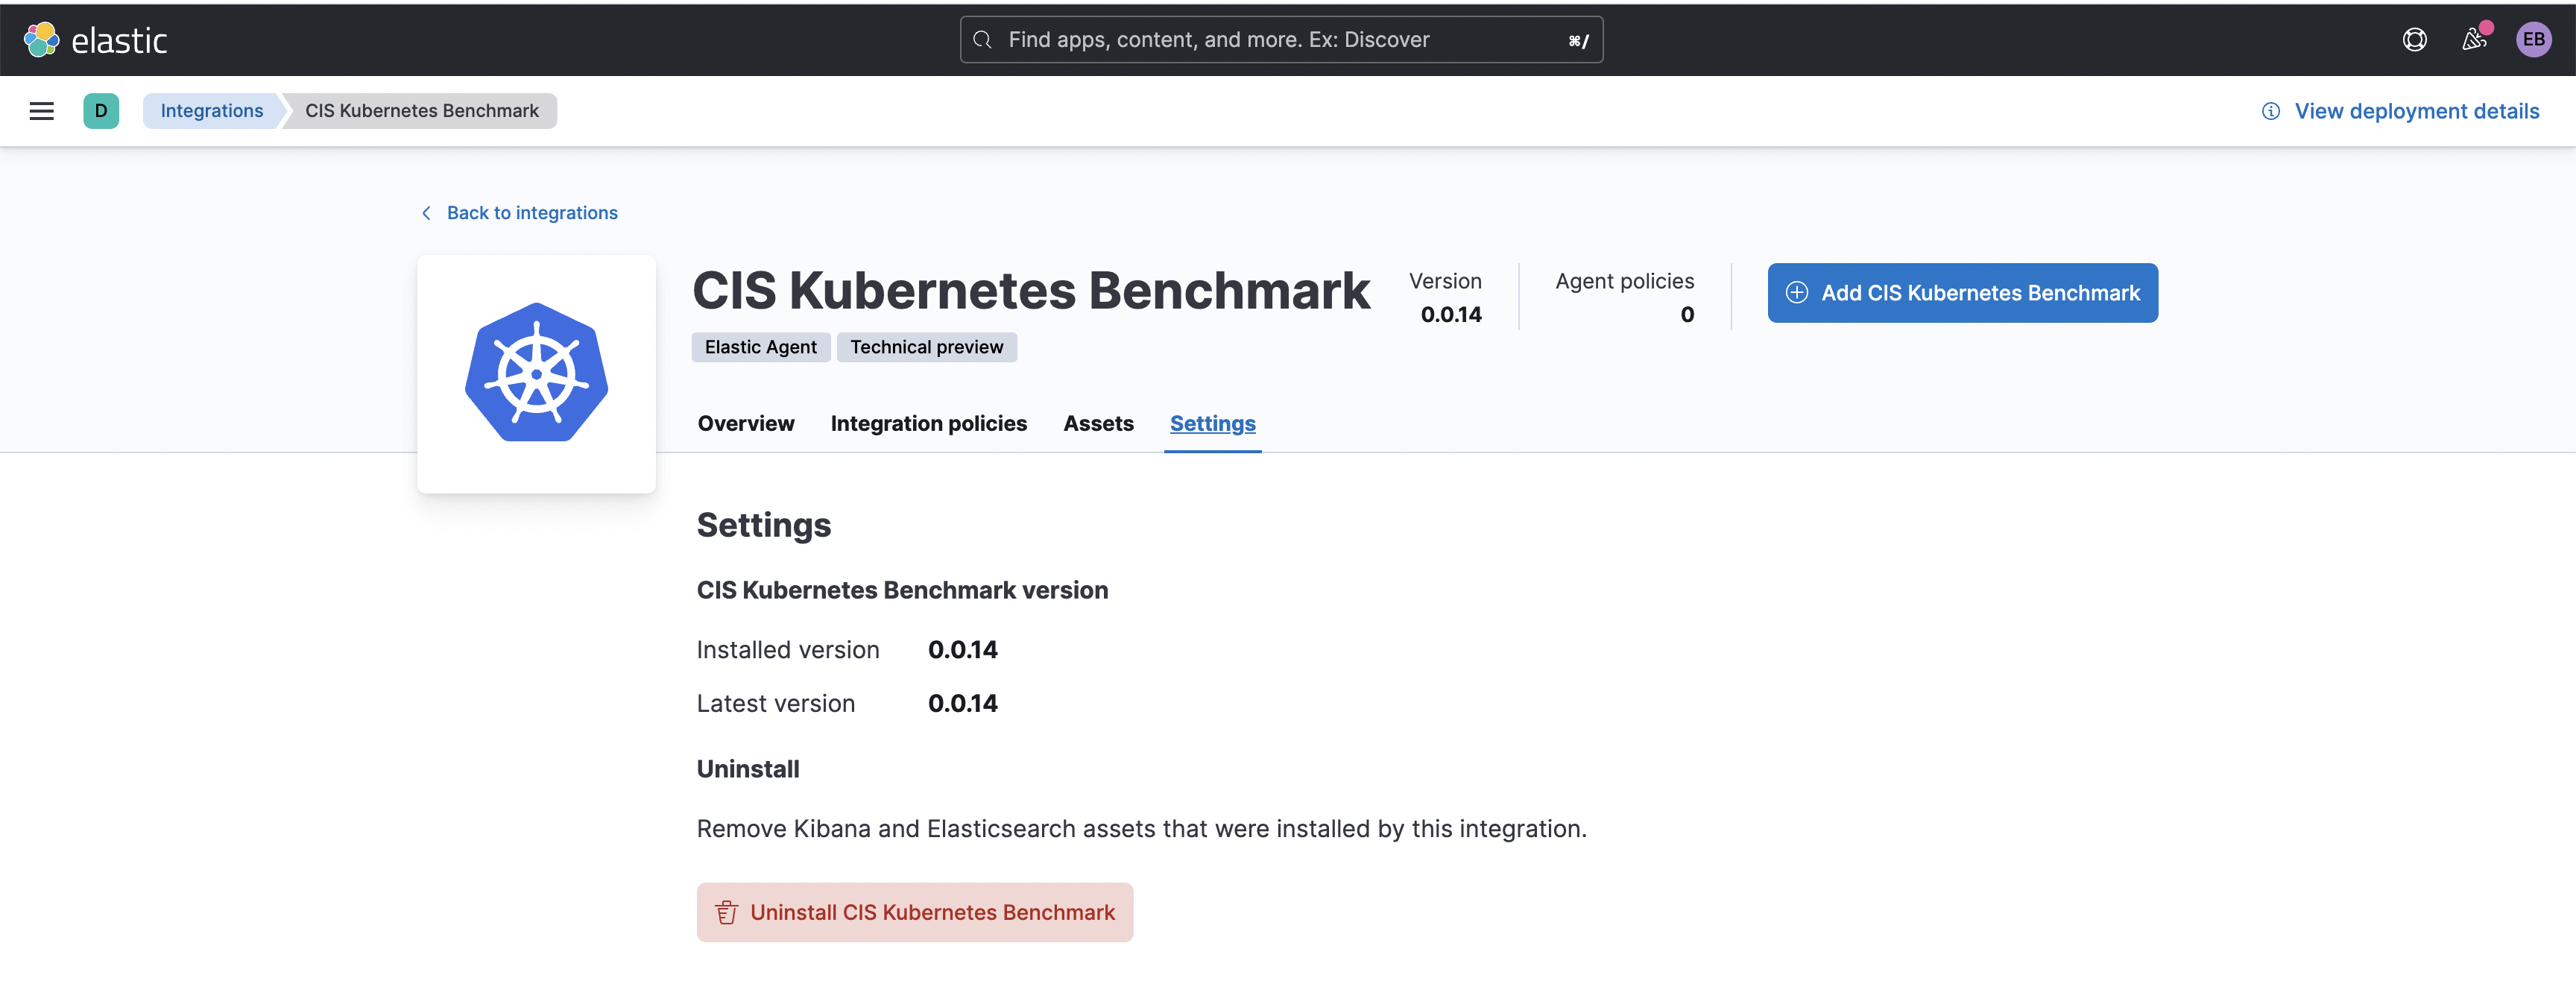Switch to the Assets tab
Viewport: 2576px width, 981px height.
click(1098, 423)
